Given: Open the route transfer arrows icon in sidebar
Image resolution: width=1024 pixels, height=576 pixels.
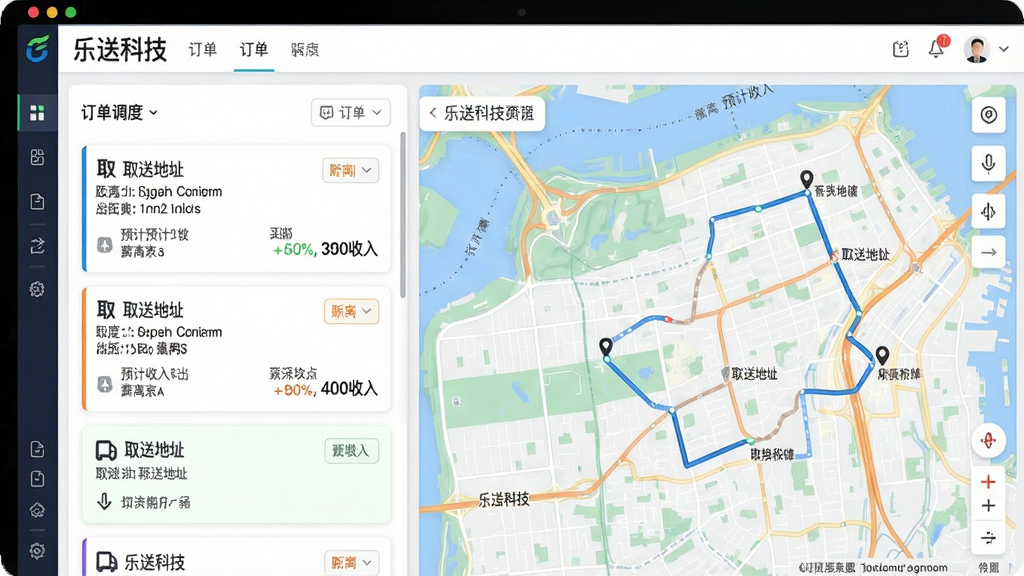Looking at the screenshot, I should click(37, 246).
